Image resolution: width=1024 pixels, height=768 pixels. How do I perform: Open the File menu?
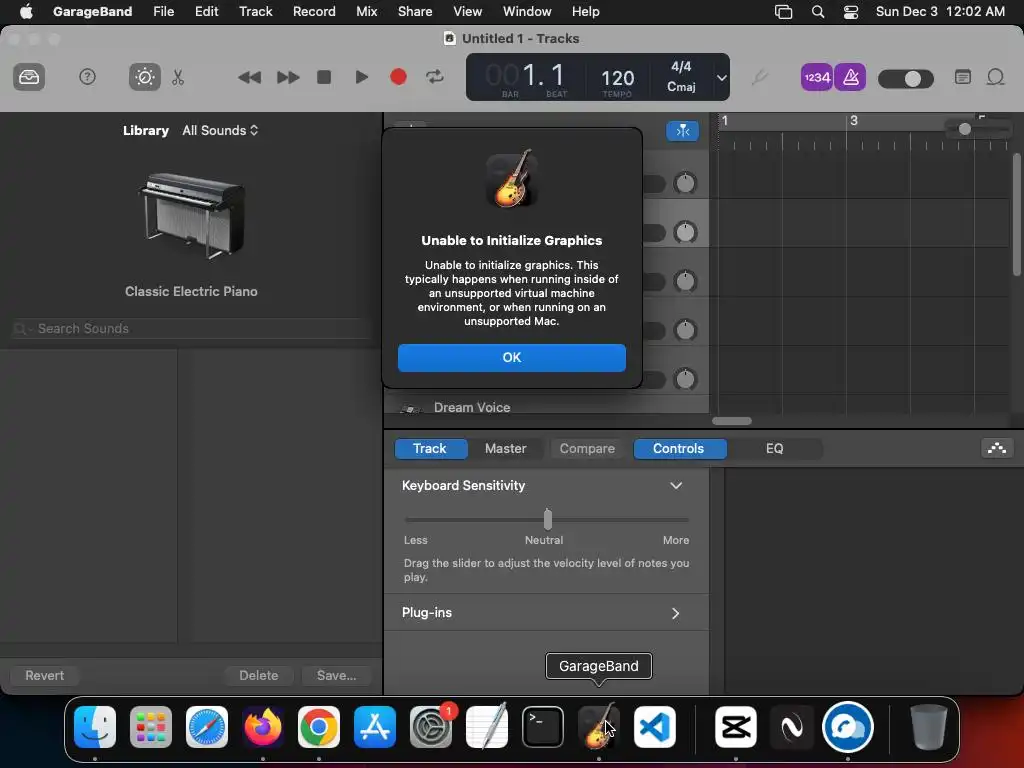pos(163,11)
